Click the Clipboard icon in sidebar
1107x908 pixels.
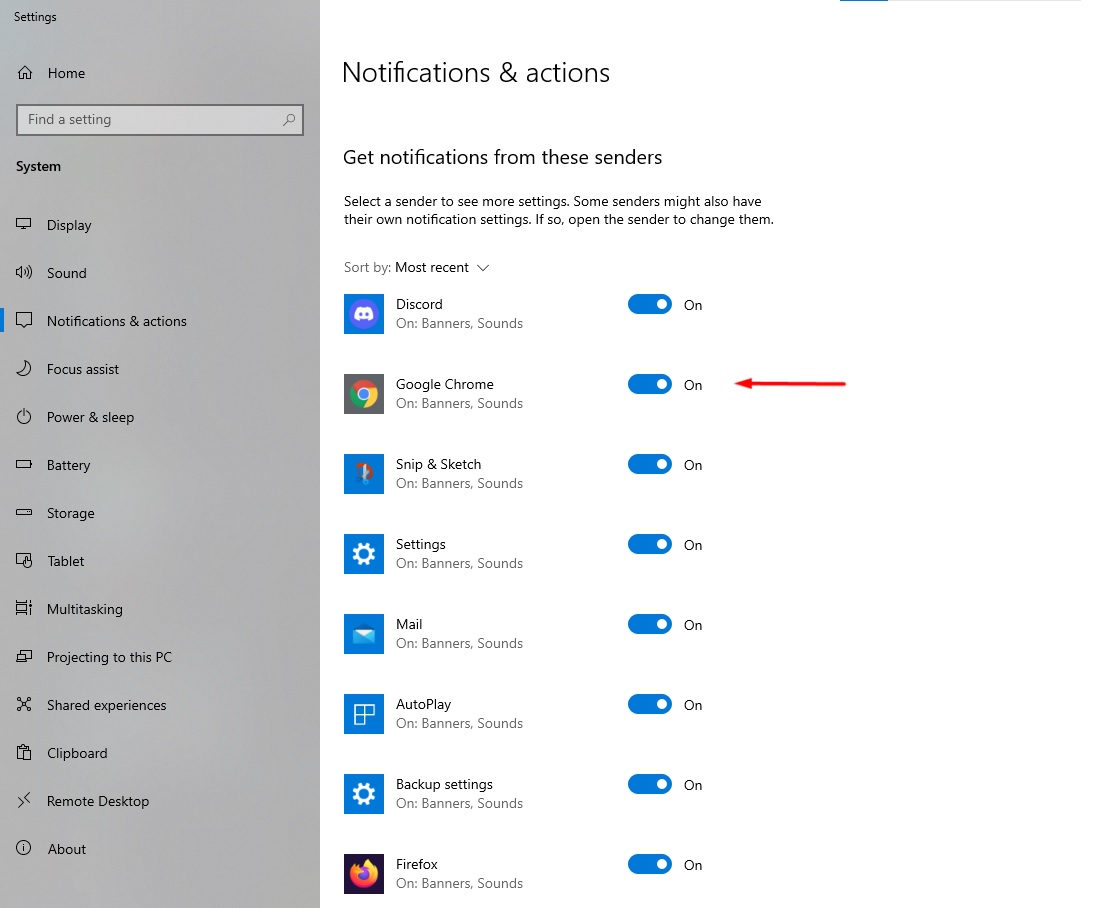point(24,752)
